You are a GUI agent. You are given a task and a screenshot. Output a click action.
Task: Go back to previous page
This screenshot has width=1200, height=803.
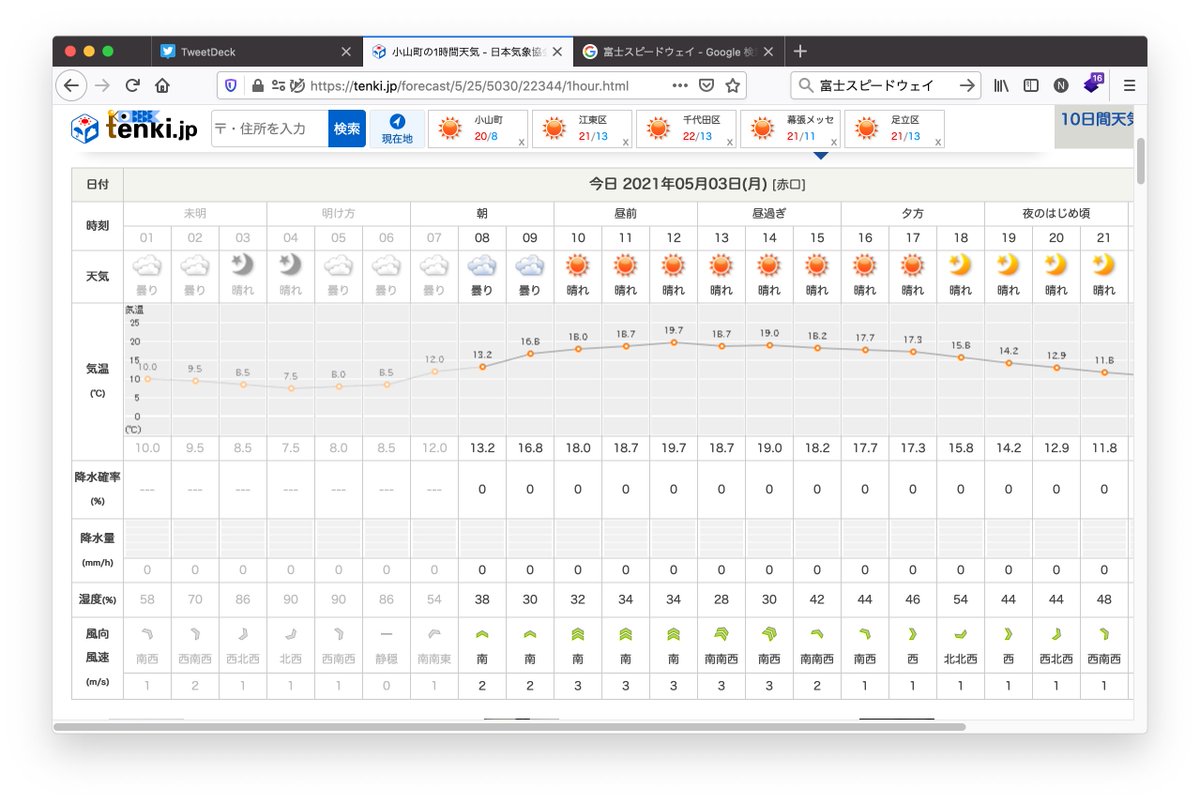click(71, 86)
